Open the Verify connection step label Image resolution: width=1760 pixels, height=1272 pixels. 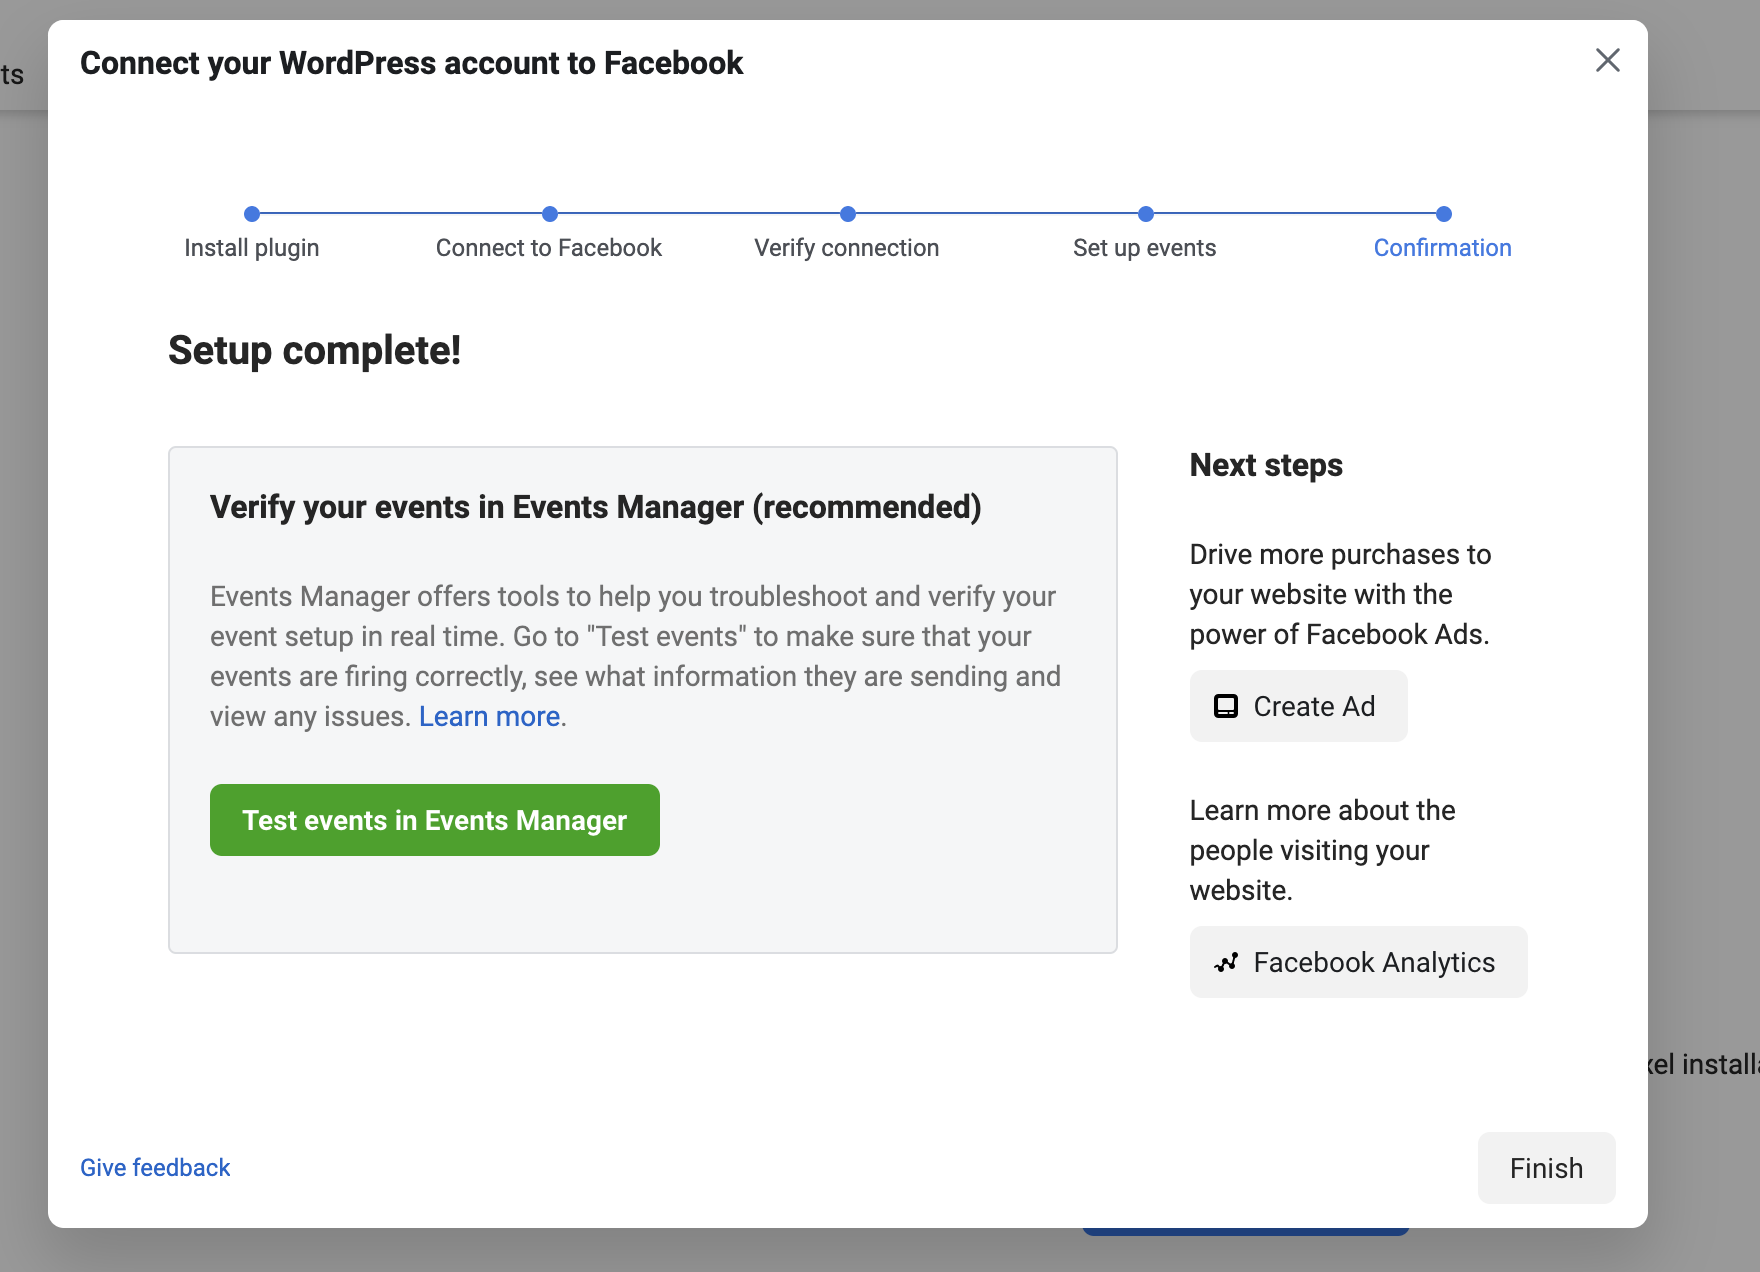847,248
